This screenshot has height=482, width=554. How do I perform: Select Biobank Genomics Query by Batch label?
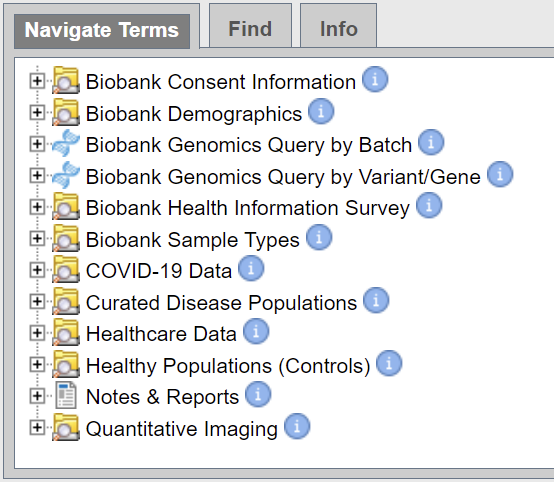coord(249,145)
